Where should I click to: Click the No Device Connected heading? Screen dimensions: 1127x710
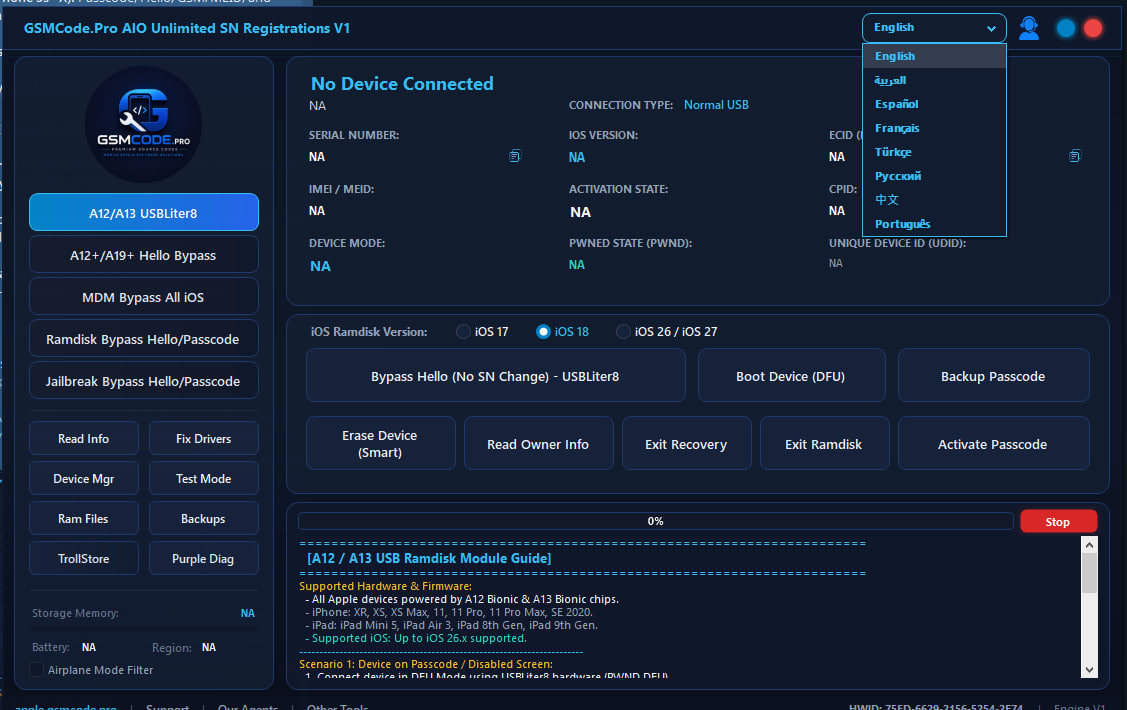pyautogui.click(x=402, y=83)
